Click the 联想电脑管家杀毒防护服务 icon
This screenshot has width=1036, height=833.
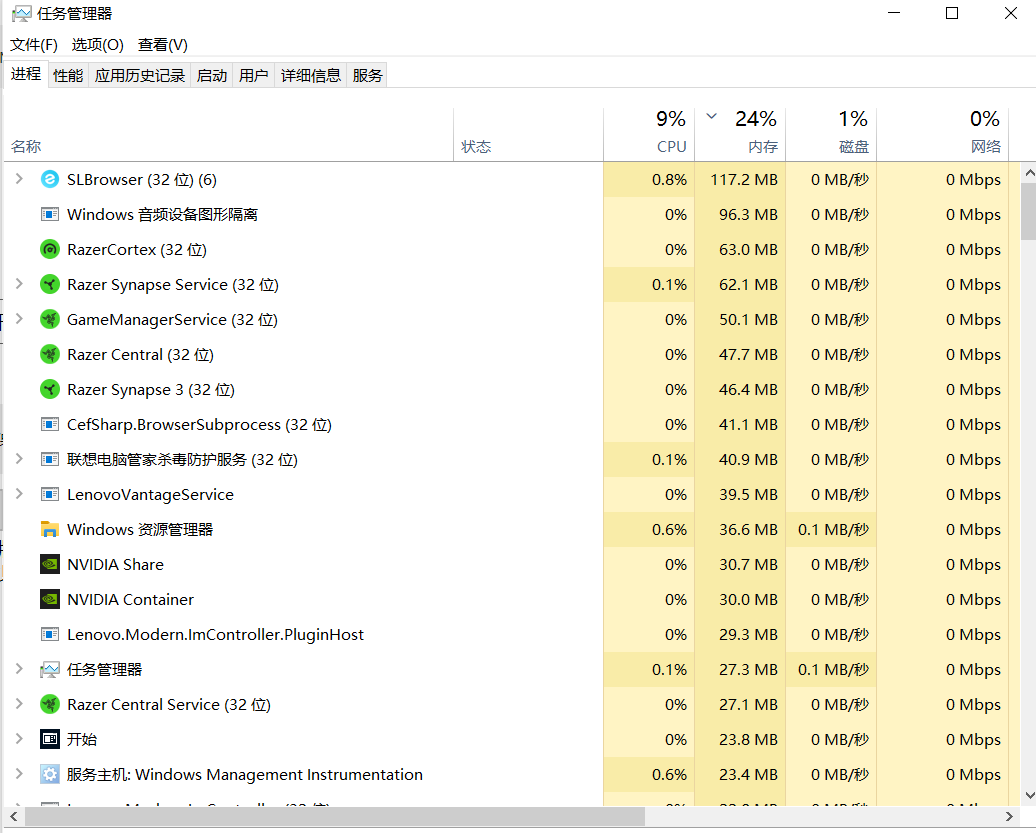coord(50,459)
